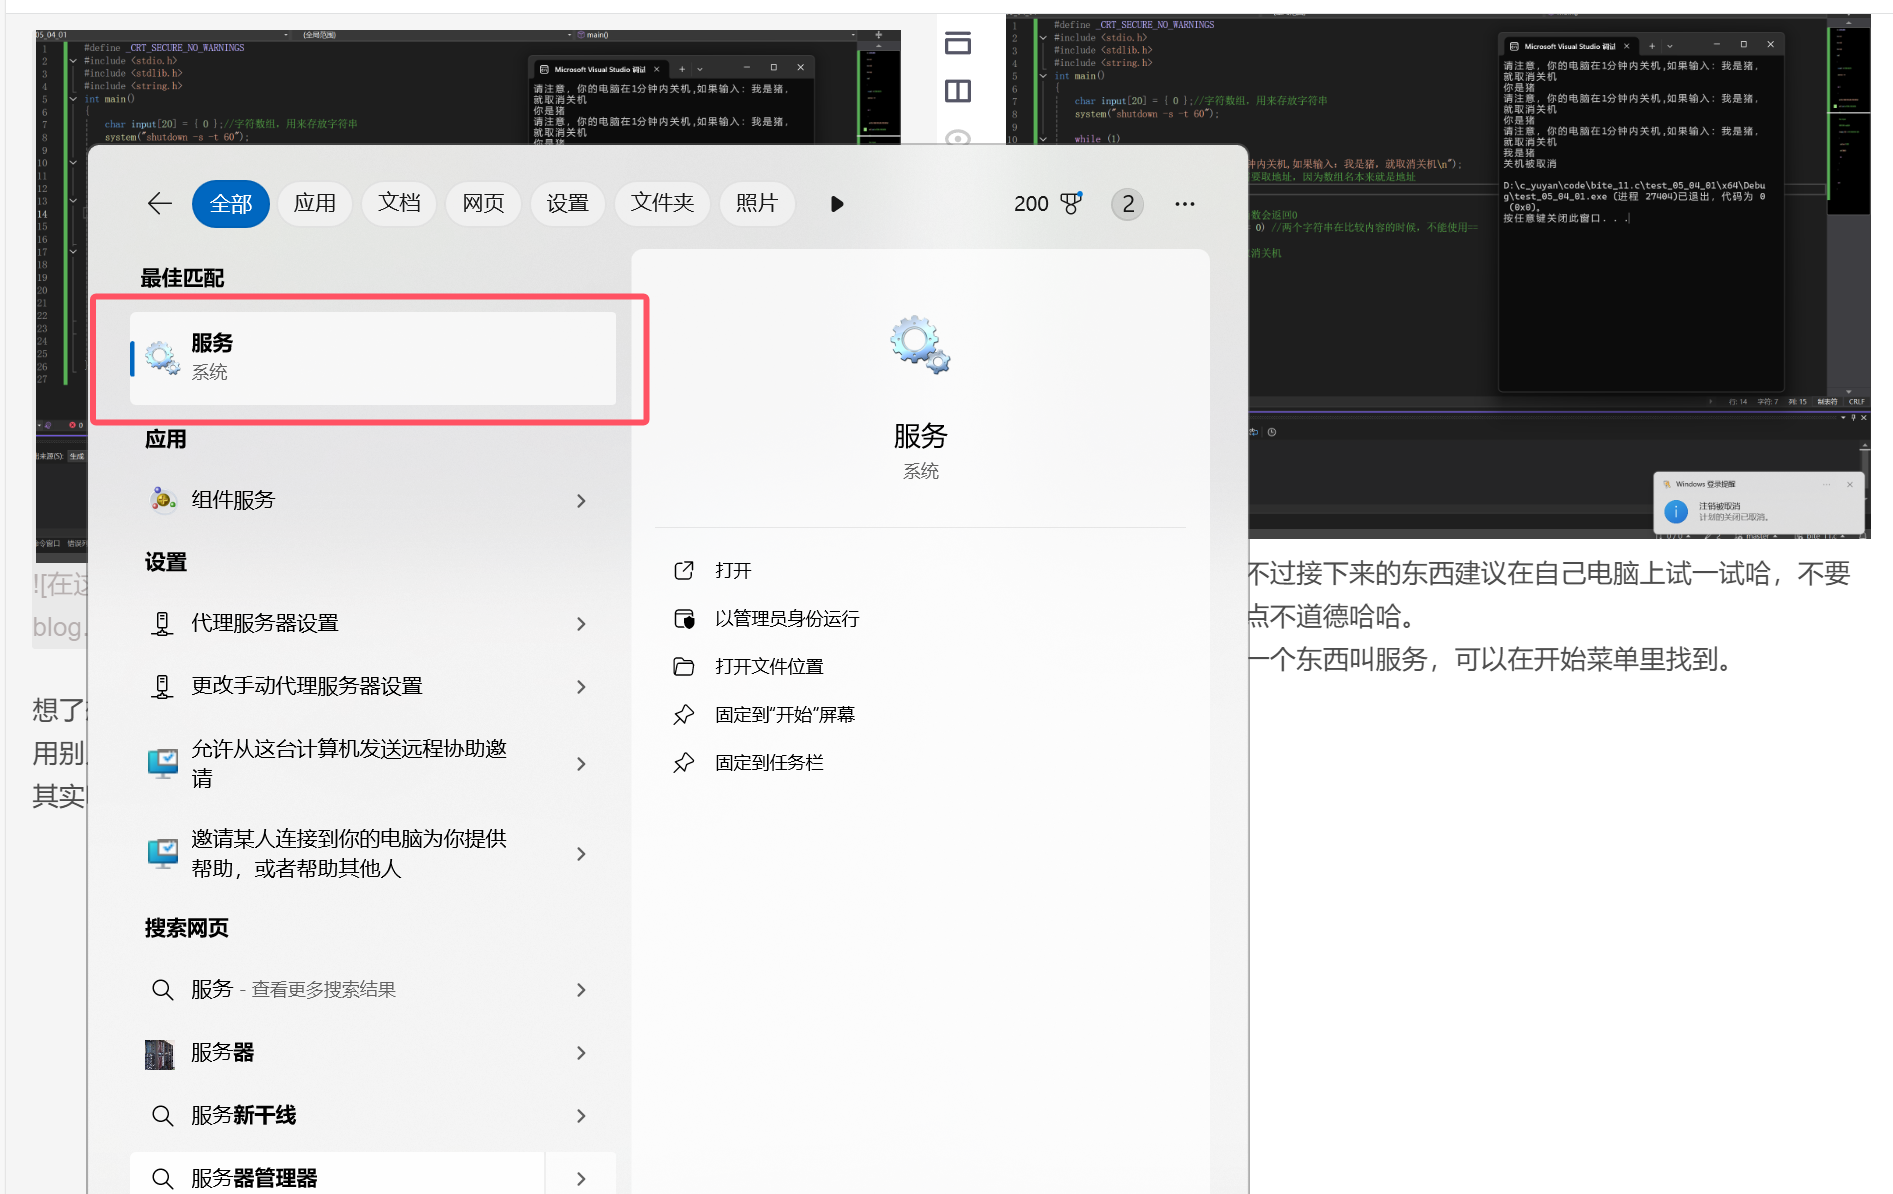Click the Microsoft Rewards medal icon
Image resolution: width=1893 pixels, height=1194 pixels.
point(1071,203)
